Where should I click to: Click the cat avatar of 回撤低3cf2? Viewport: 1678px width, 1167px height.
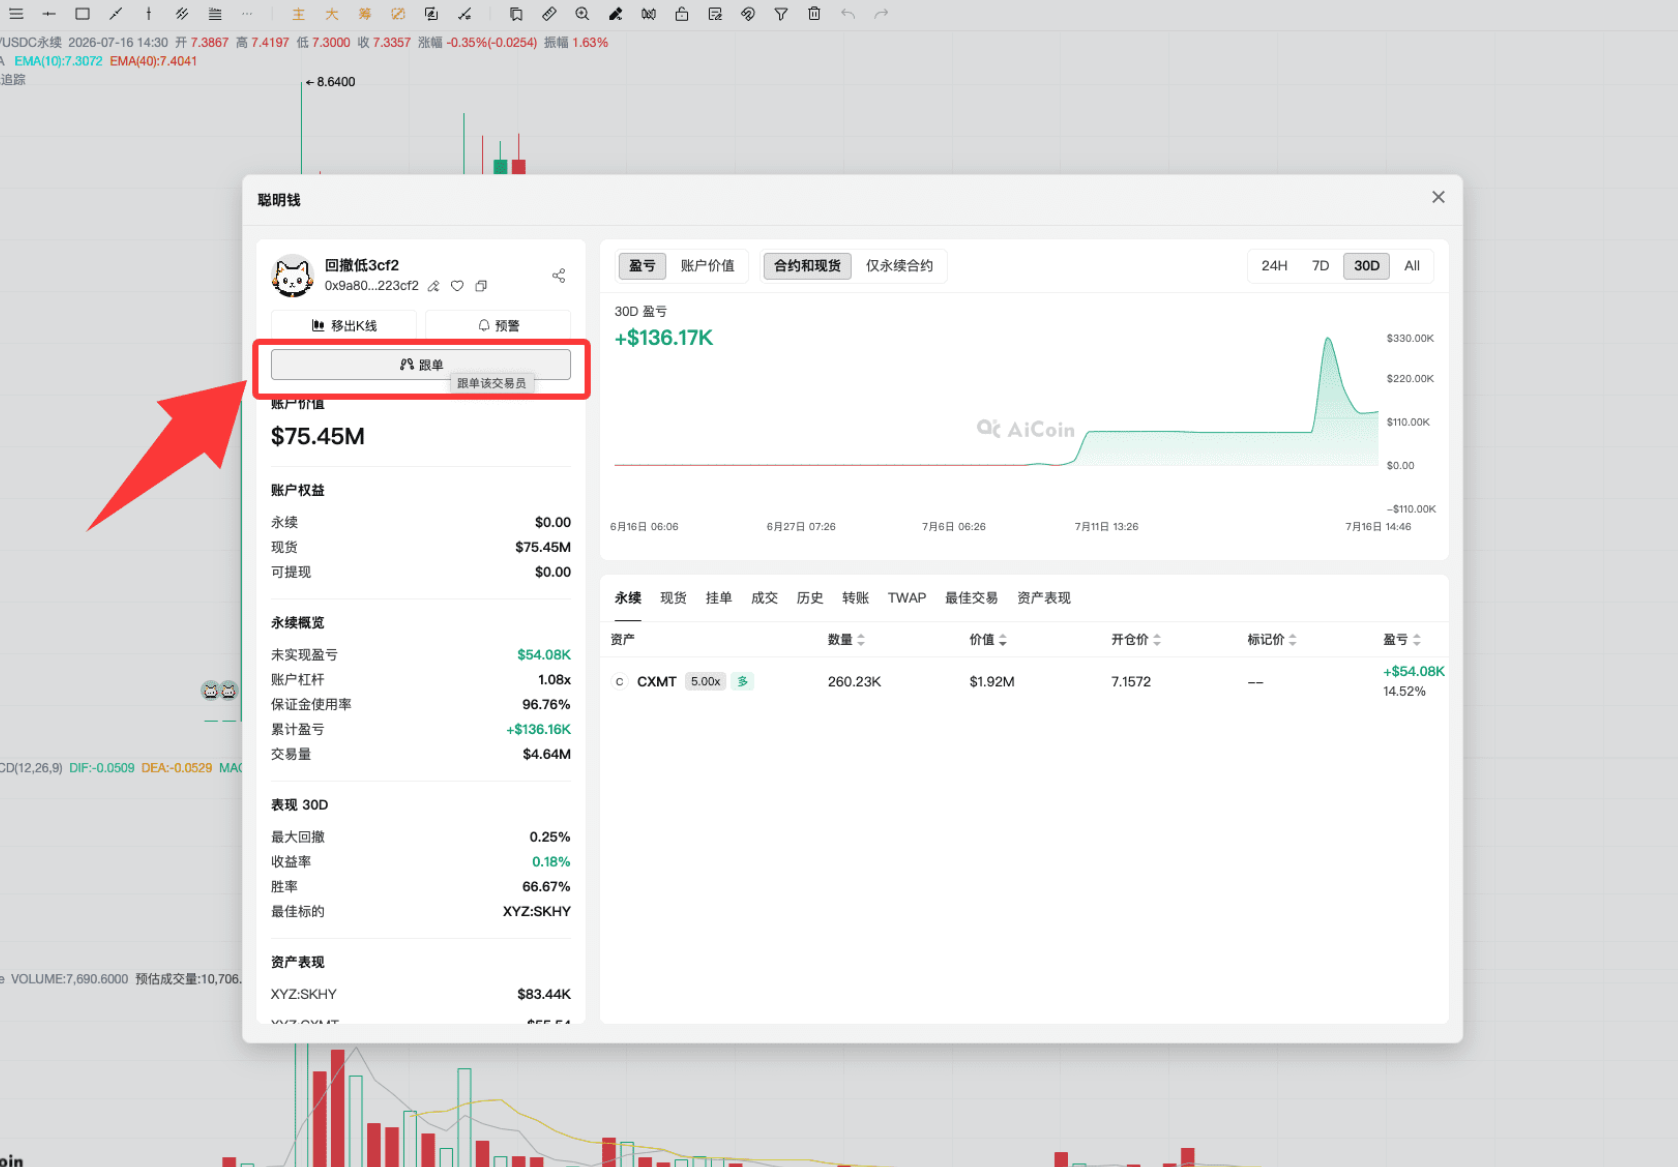click(292, 276)
